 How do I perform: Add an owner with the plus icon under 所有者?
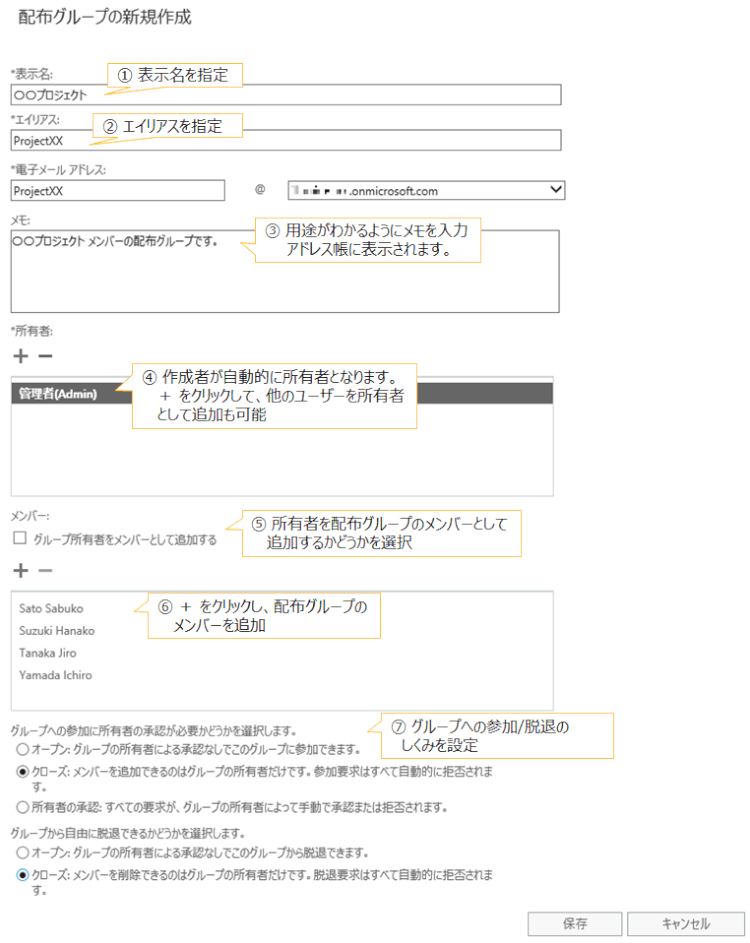[20, 356]
